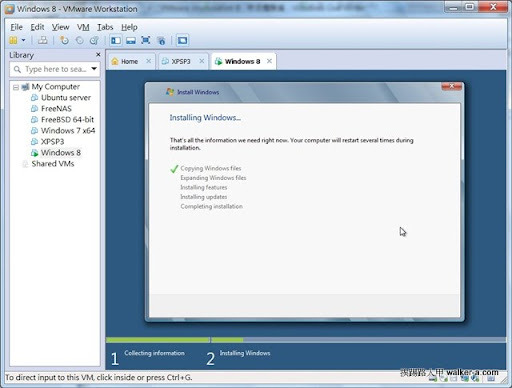Open the VM menu

[x=83, y=27]
